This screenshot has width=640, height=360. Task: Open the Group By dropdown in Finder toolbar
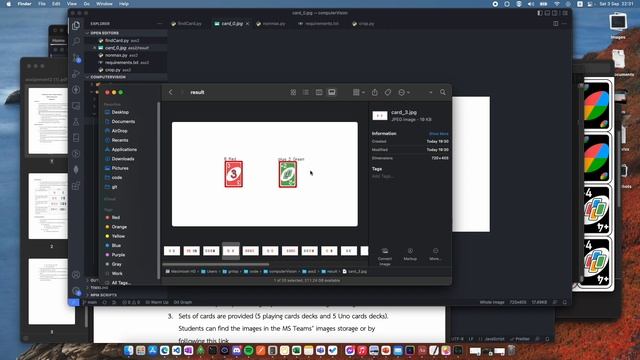tap(359, 92)
